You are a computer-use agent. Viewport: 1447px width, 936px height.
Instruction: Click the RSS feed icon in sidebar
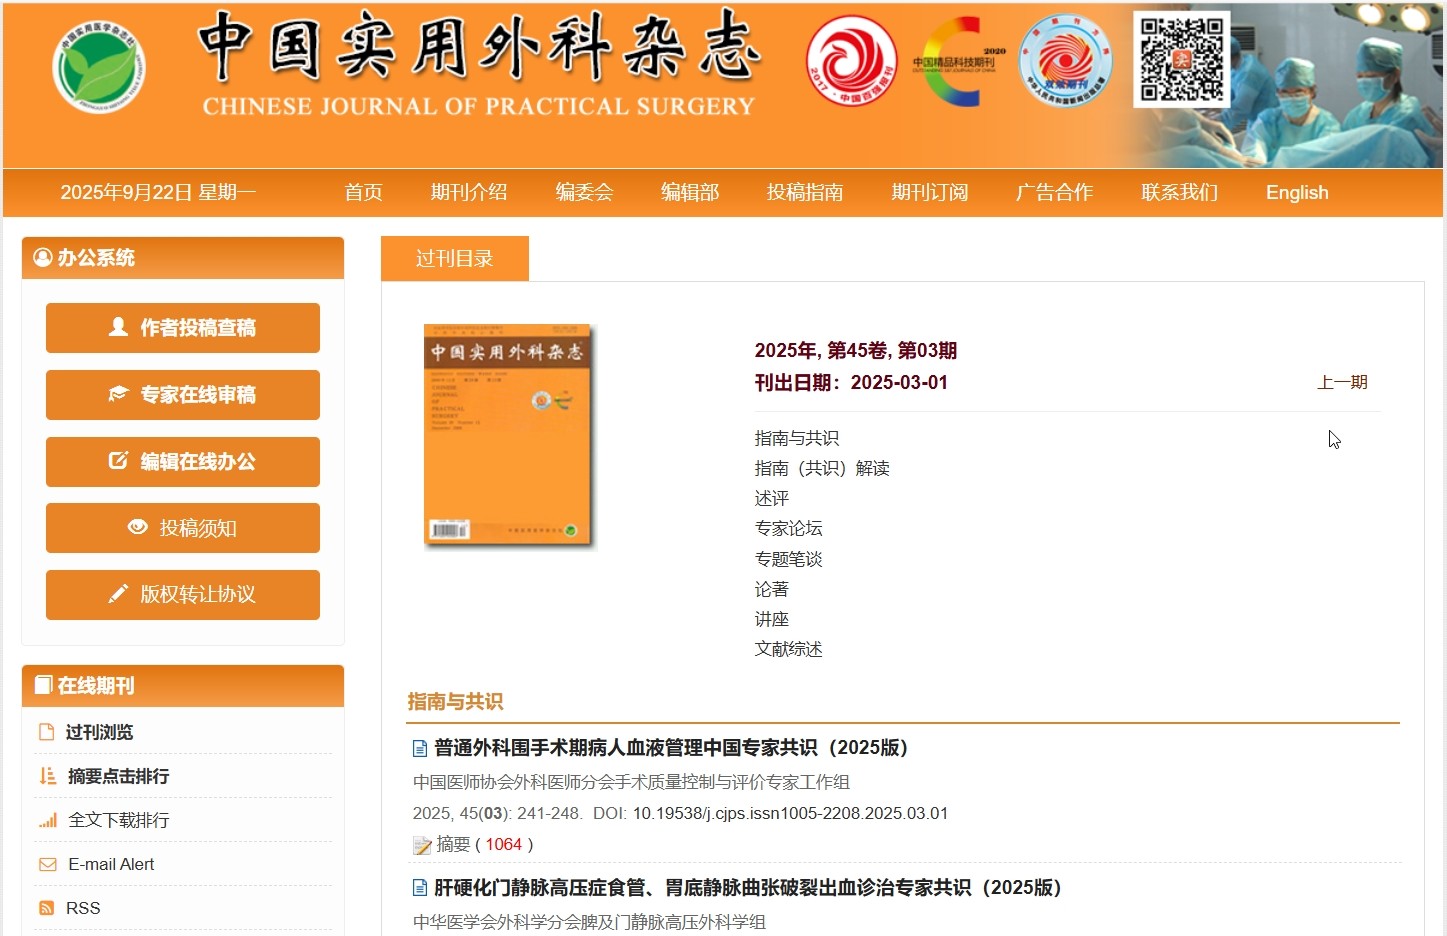(x=46, y=908)
